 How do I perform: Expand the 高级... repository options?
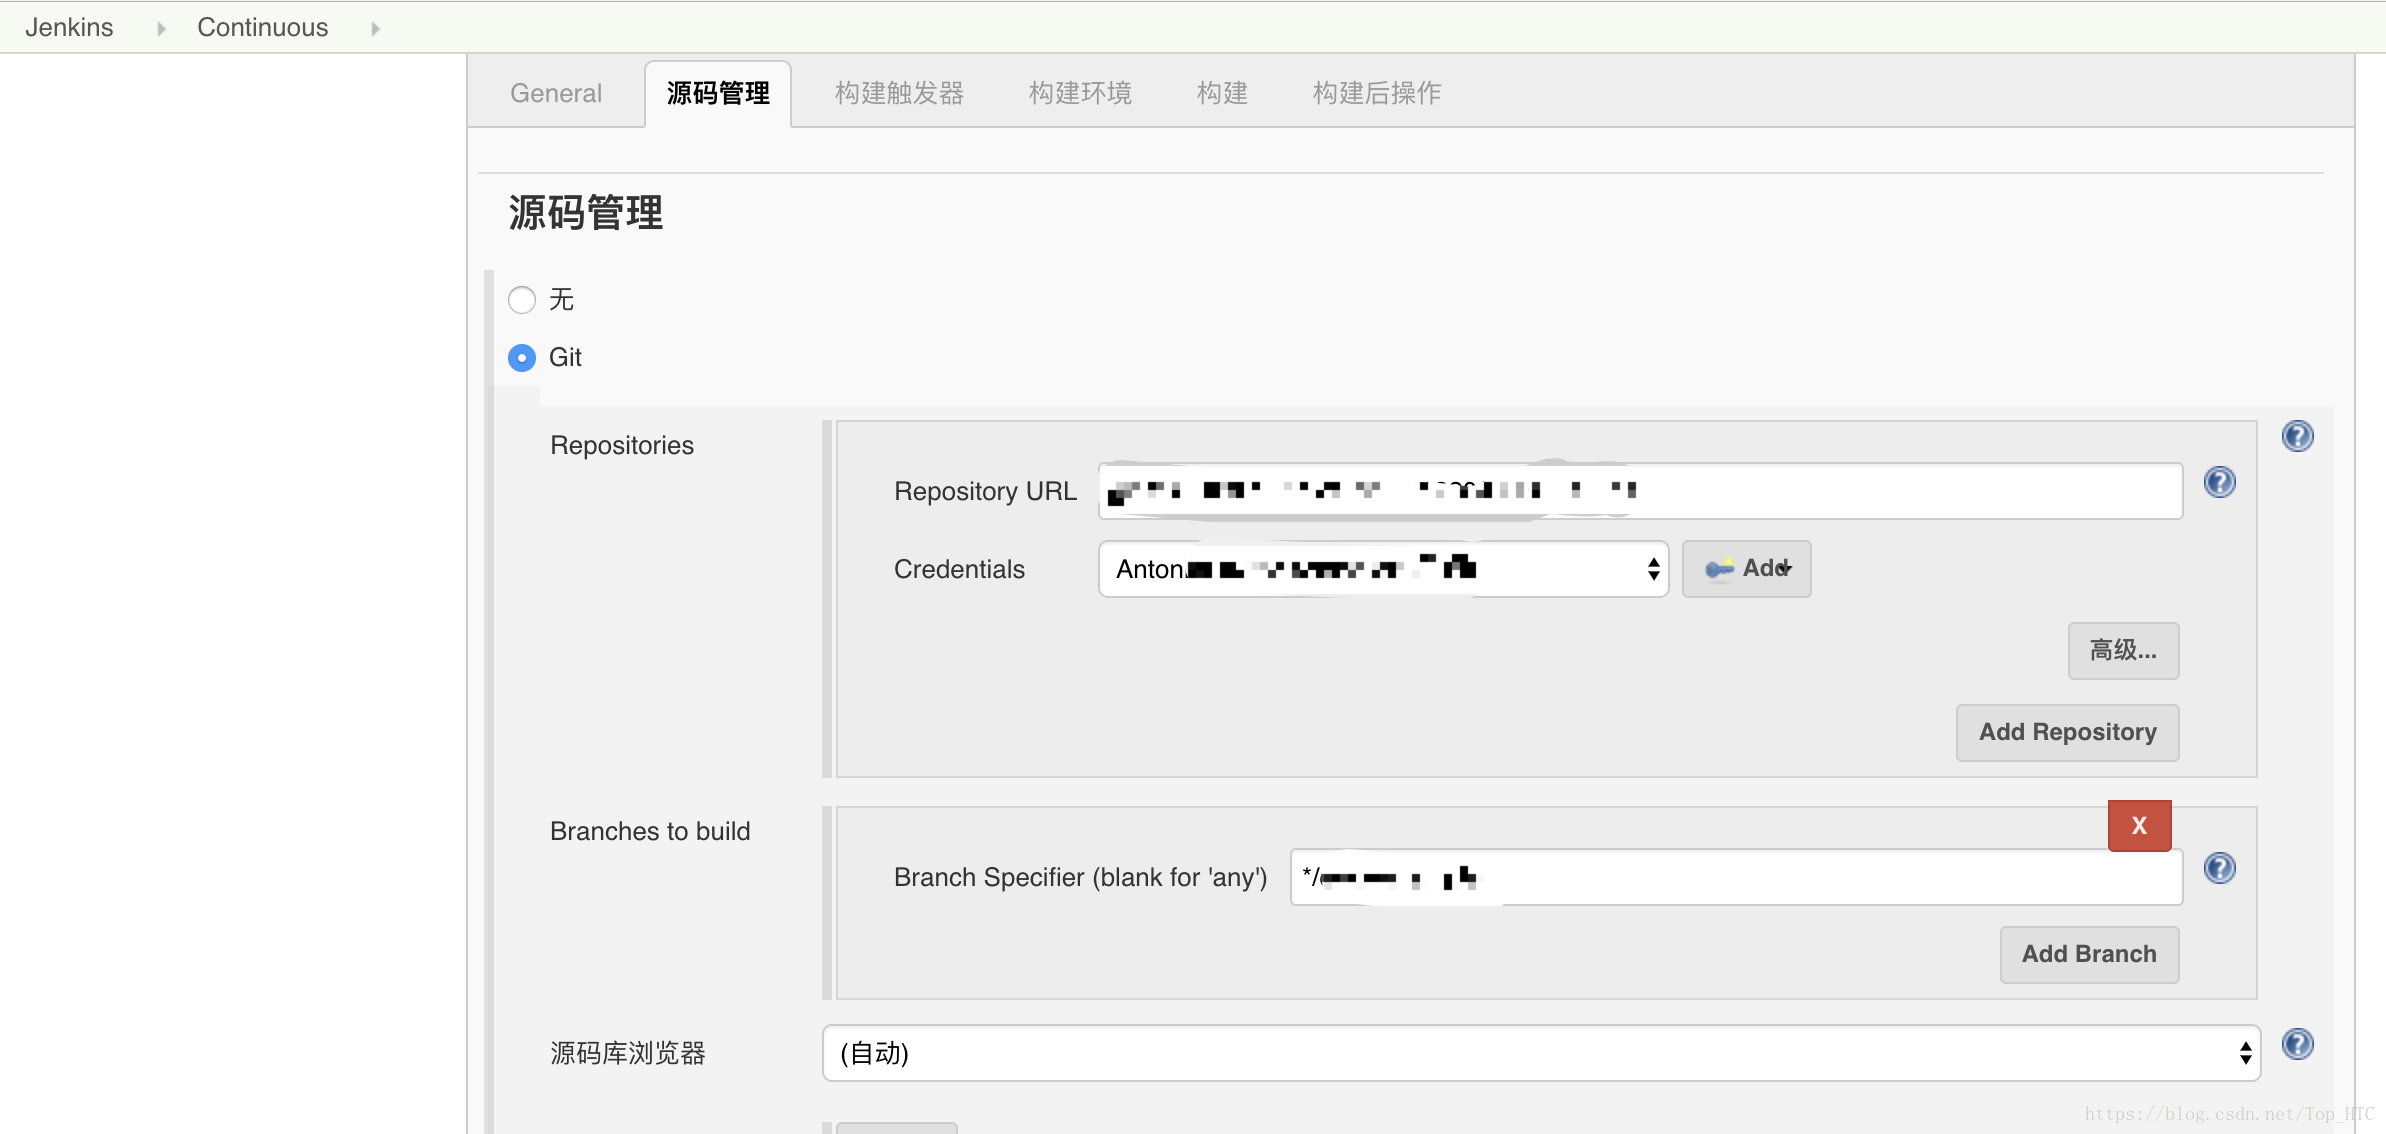click(x=2121, y=651)
